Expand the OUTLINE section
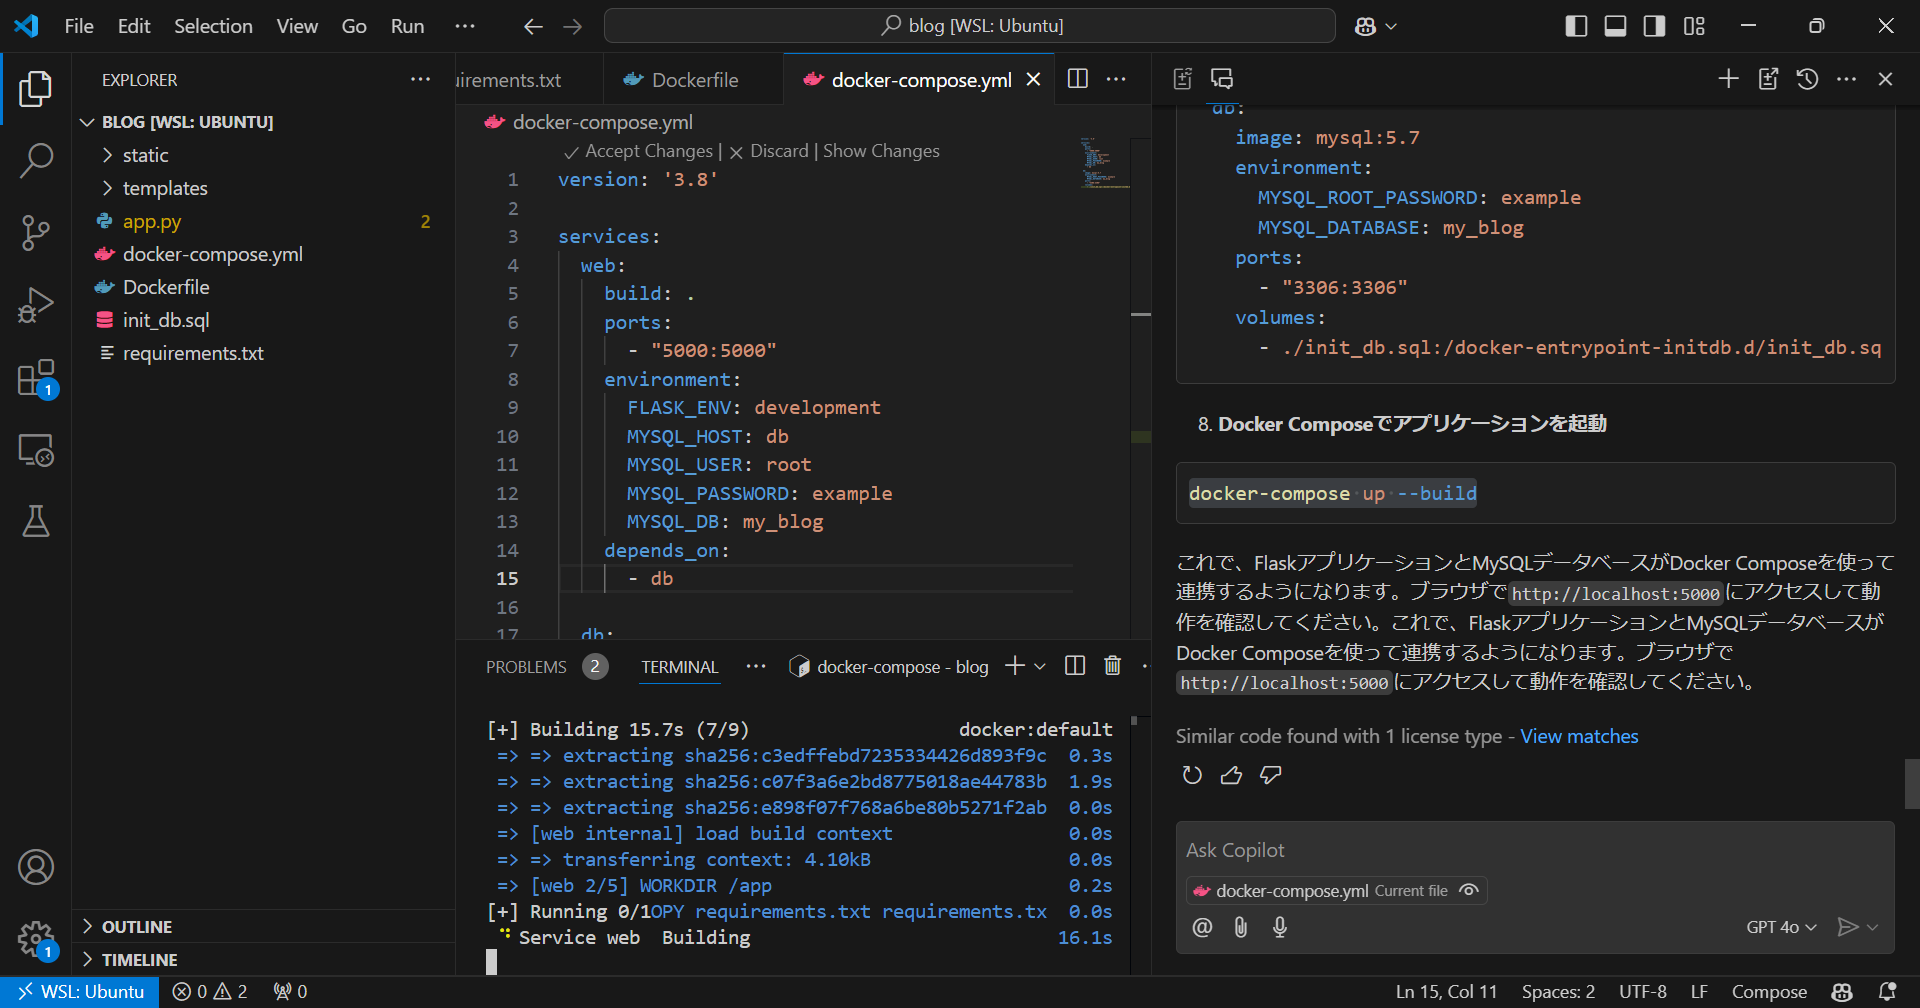 tap(137, 927)
